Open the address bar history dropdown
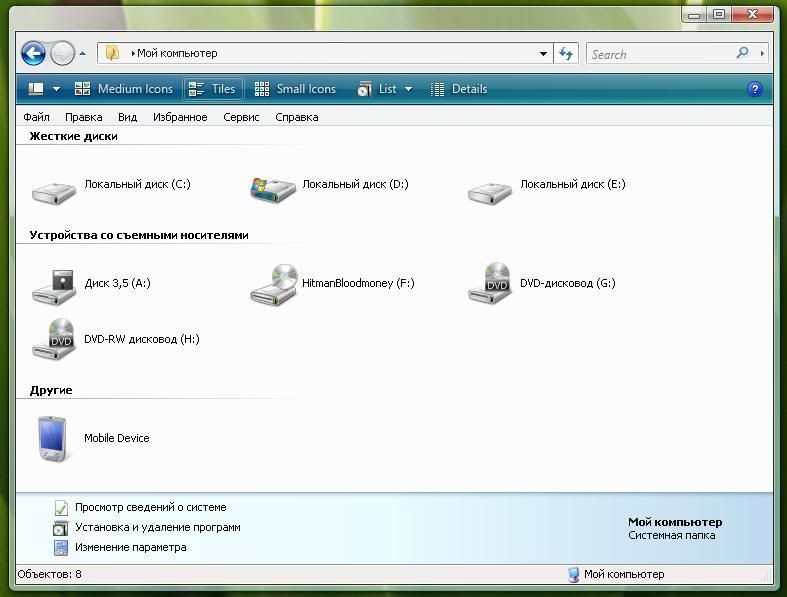787x597 pixels. [x=543, y=54]
